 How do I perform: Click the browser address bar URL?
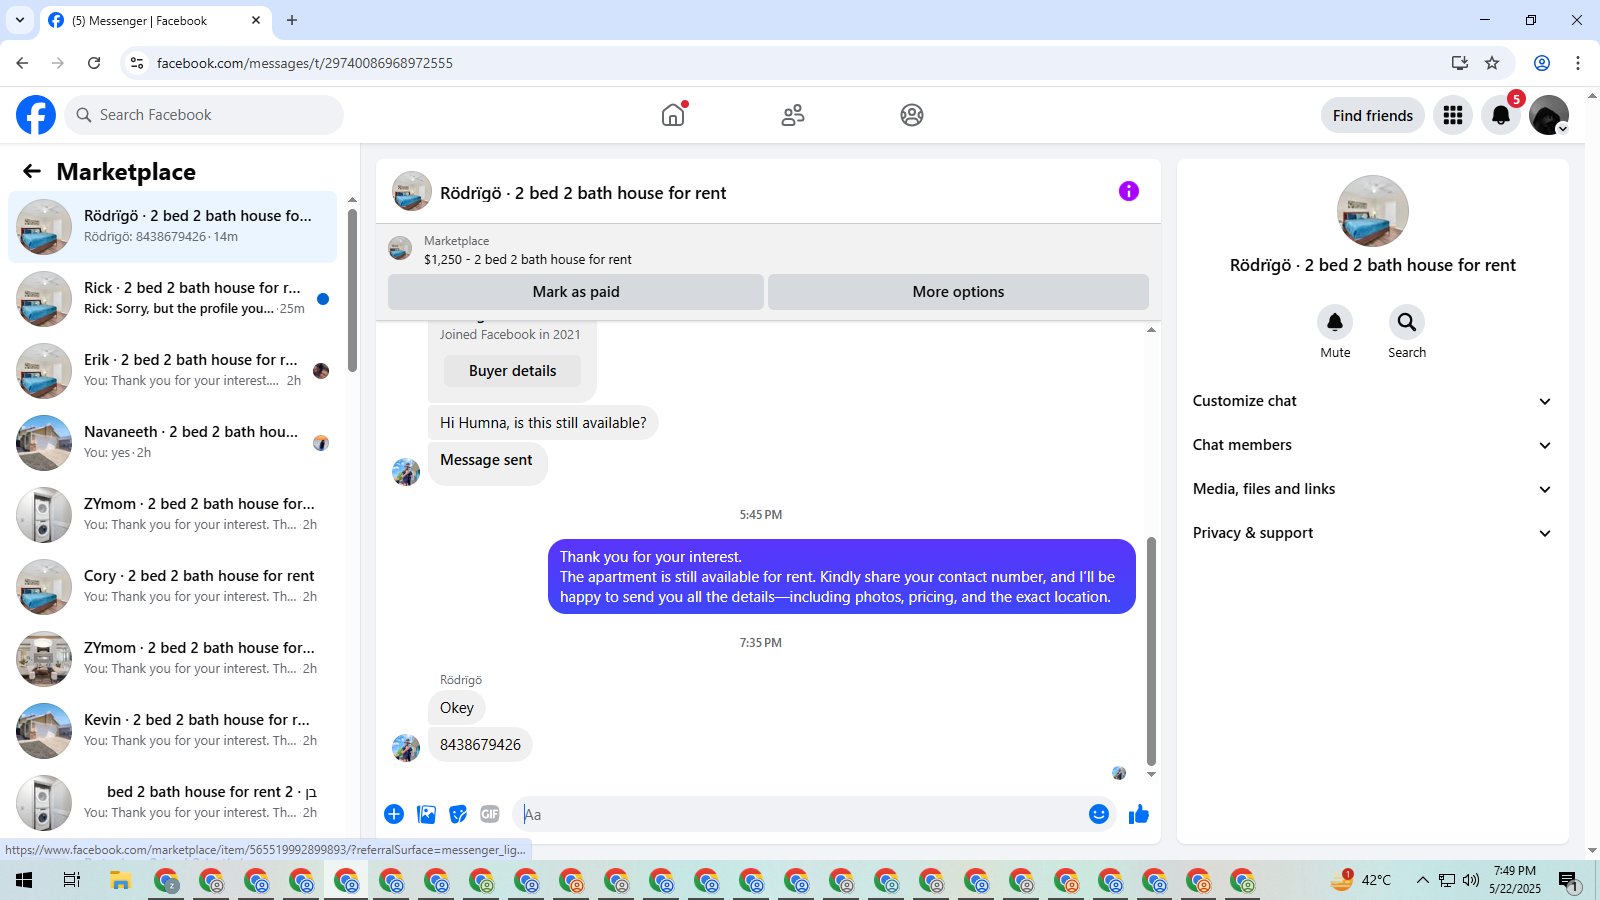304,63
